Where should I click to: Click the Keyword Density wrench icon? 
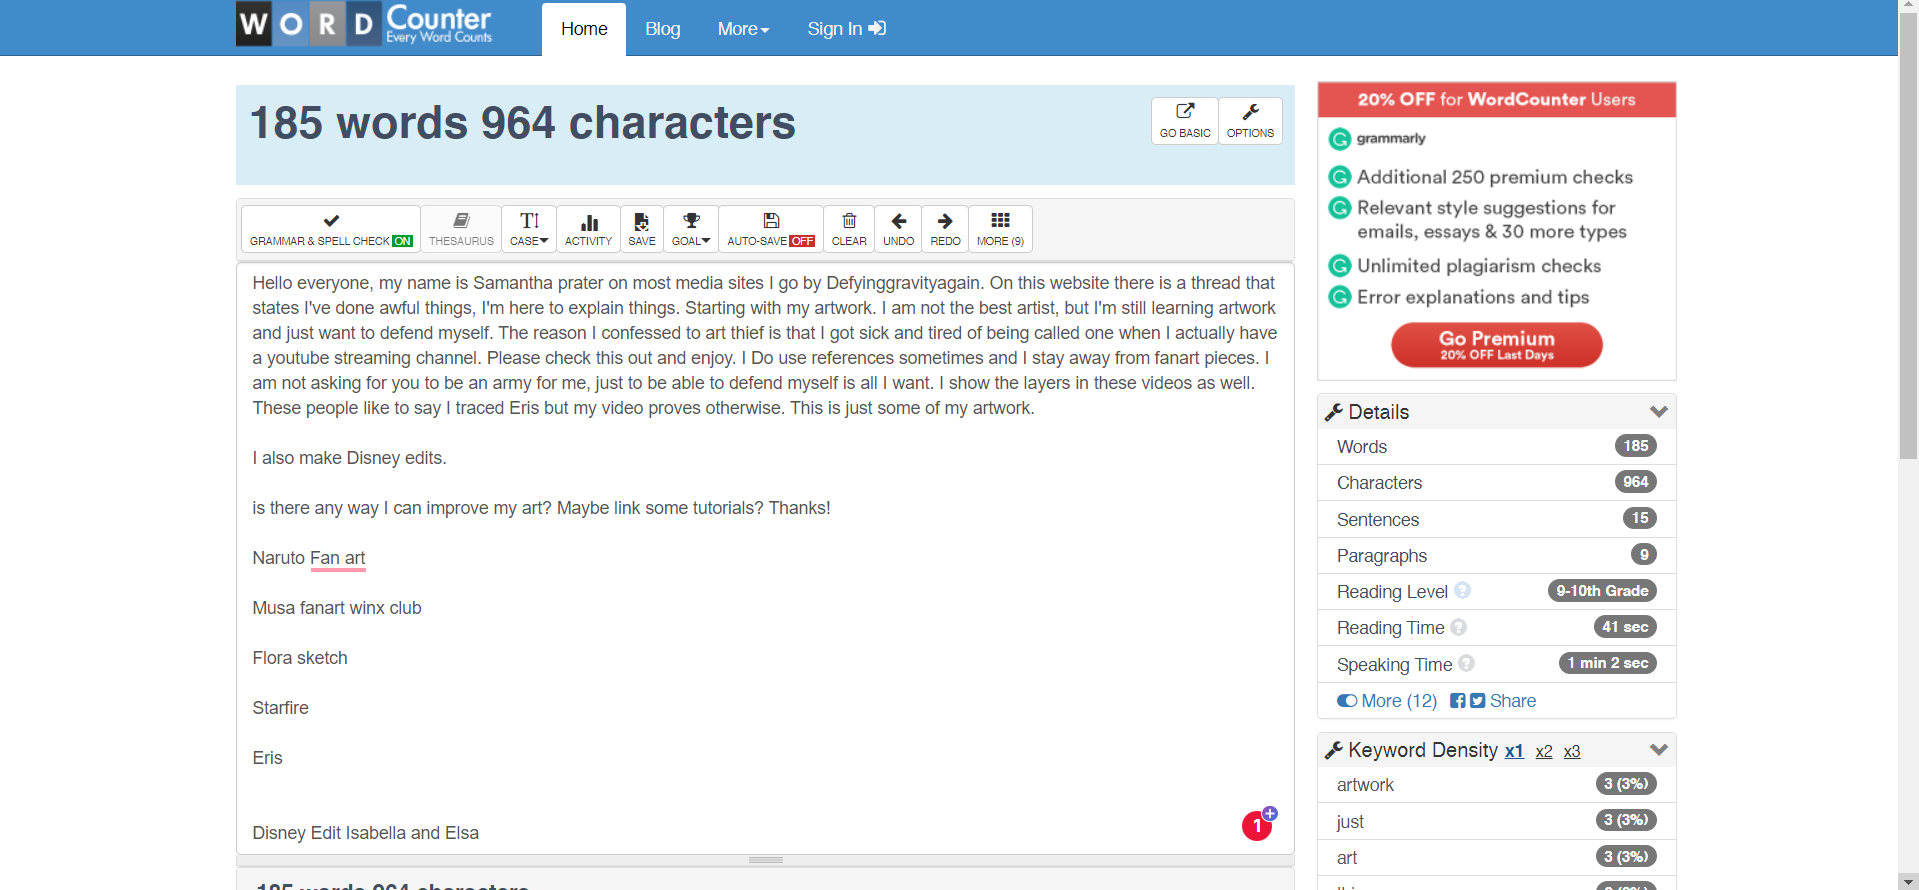(x=1333, y=750)
